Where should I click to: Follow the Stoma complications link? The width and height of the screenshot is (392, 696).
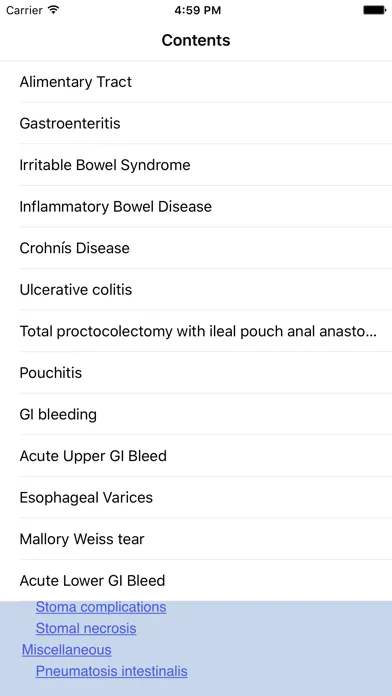tap(101, 607)
